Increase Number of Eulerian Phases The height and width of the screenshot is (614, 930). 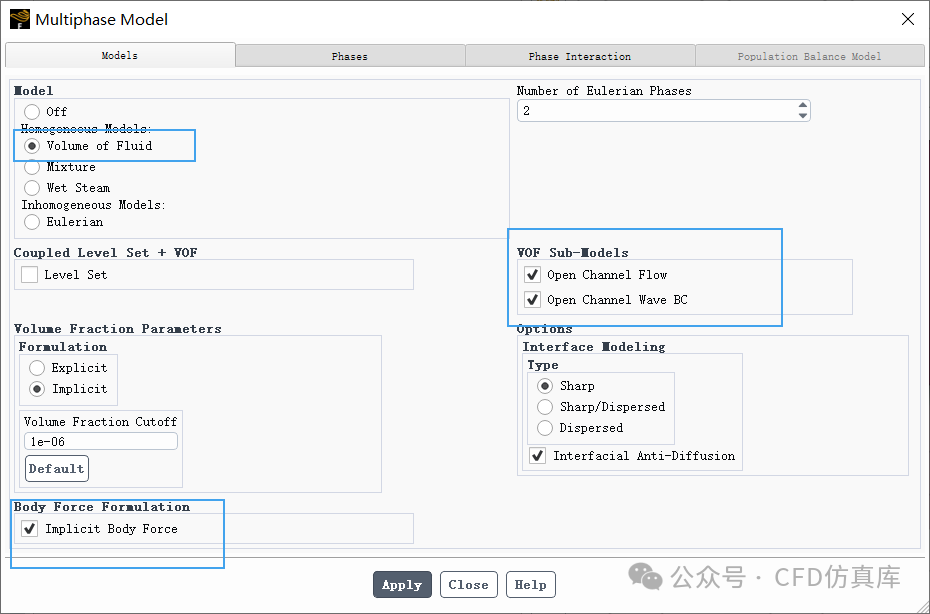802,106
